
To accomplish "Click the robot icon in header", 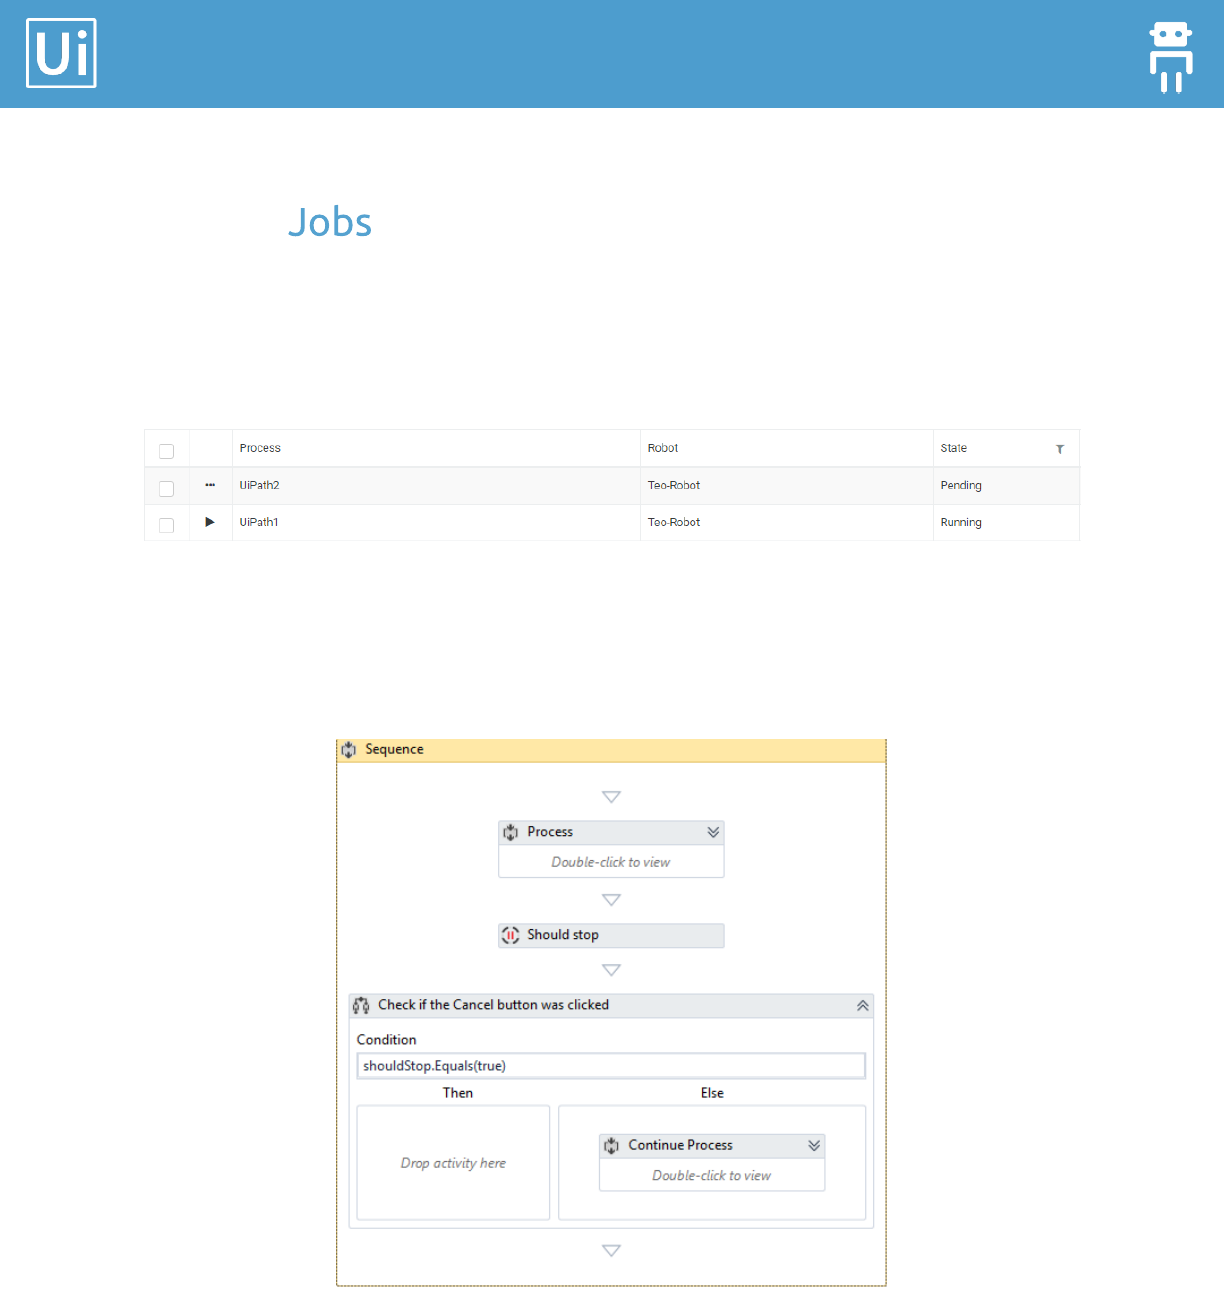I will (x=1171, y=57).
